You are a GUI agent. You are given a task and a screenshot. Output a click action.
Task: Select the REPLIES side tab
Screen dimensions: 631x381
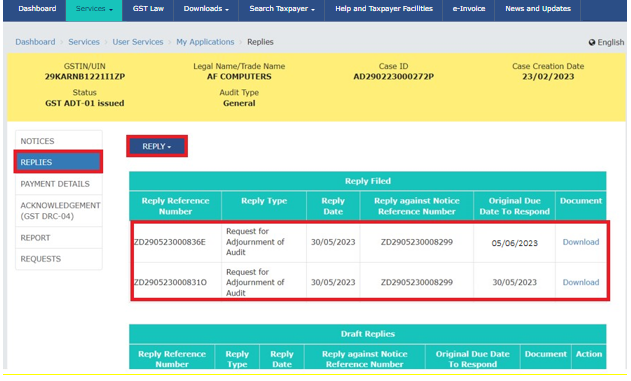tap(58, 162)
